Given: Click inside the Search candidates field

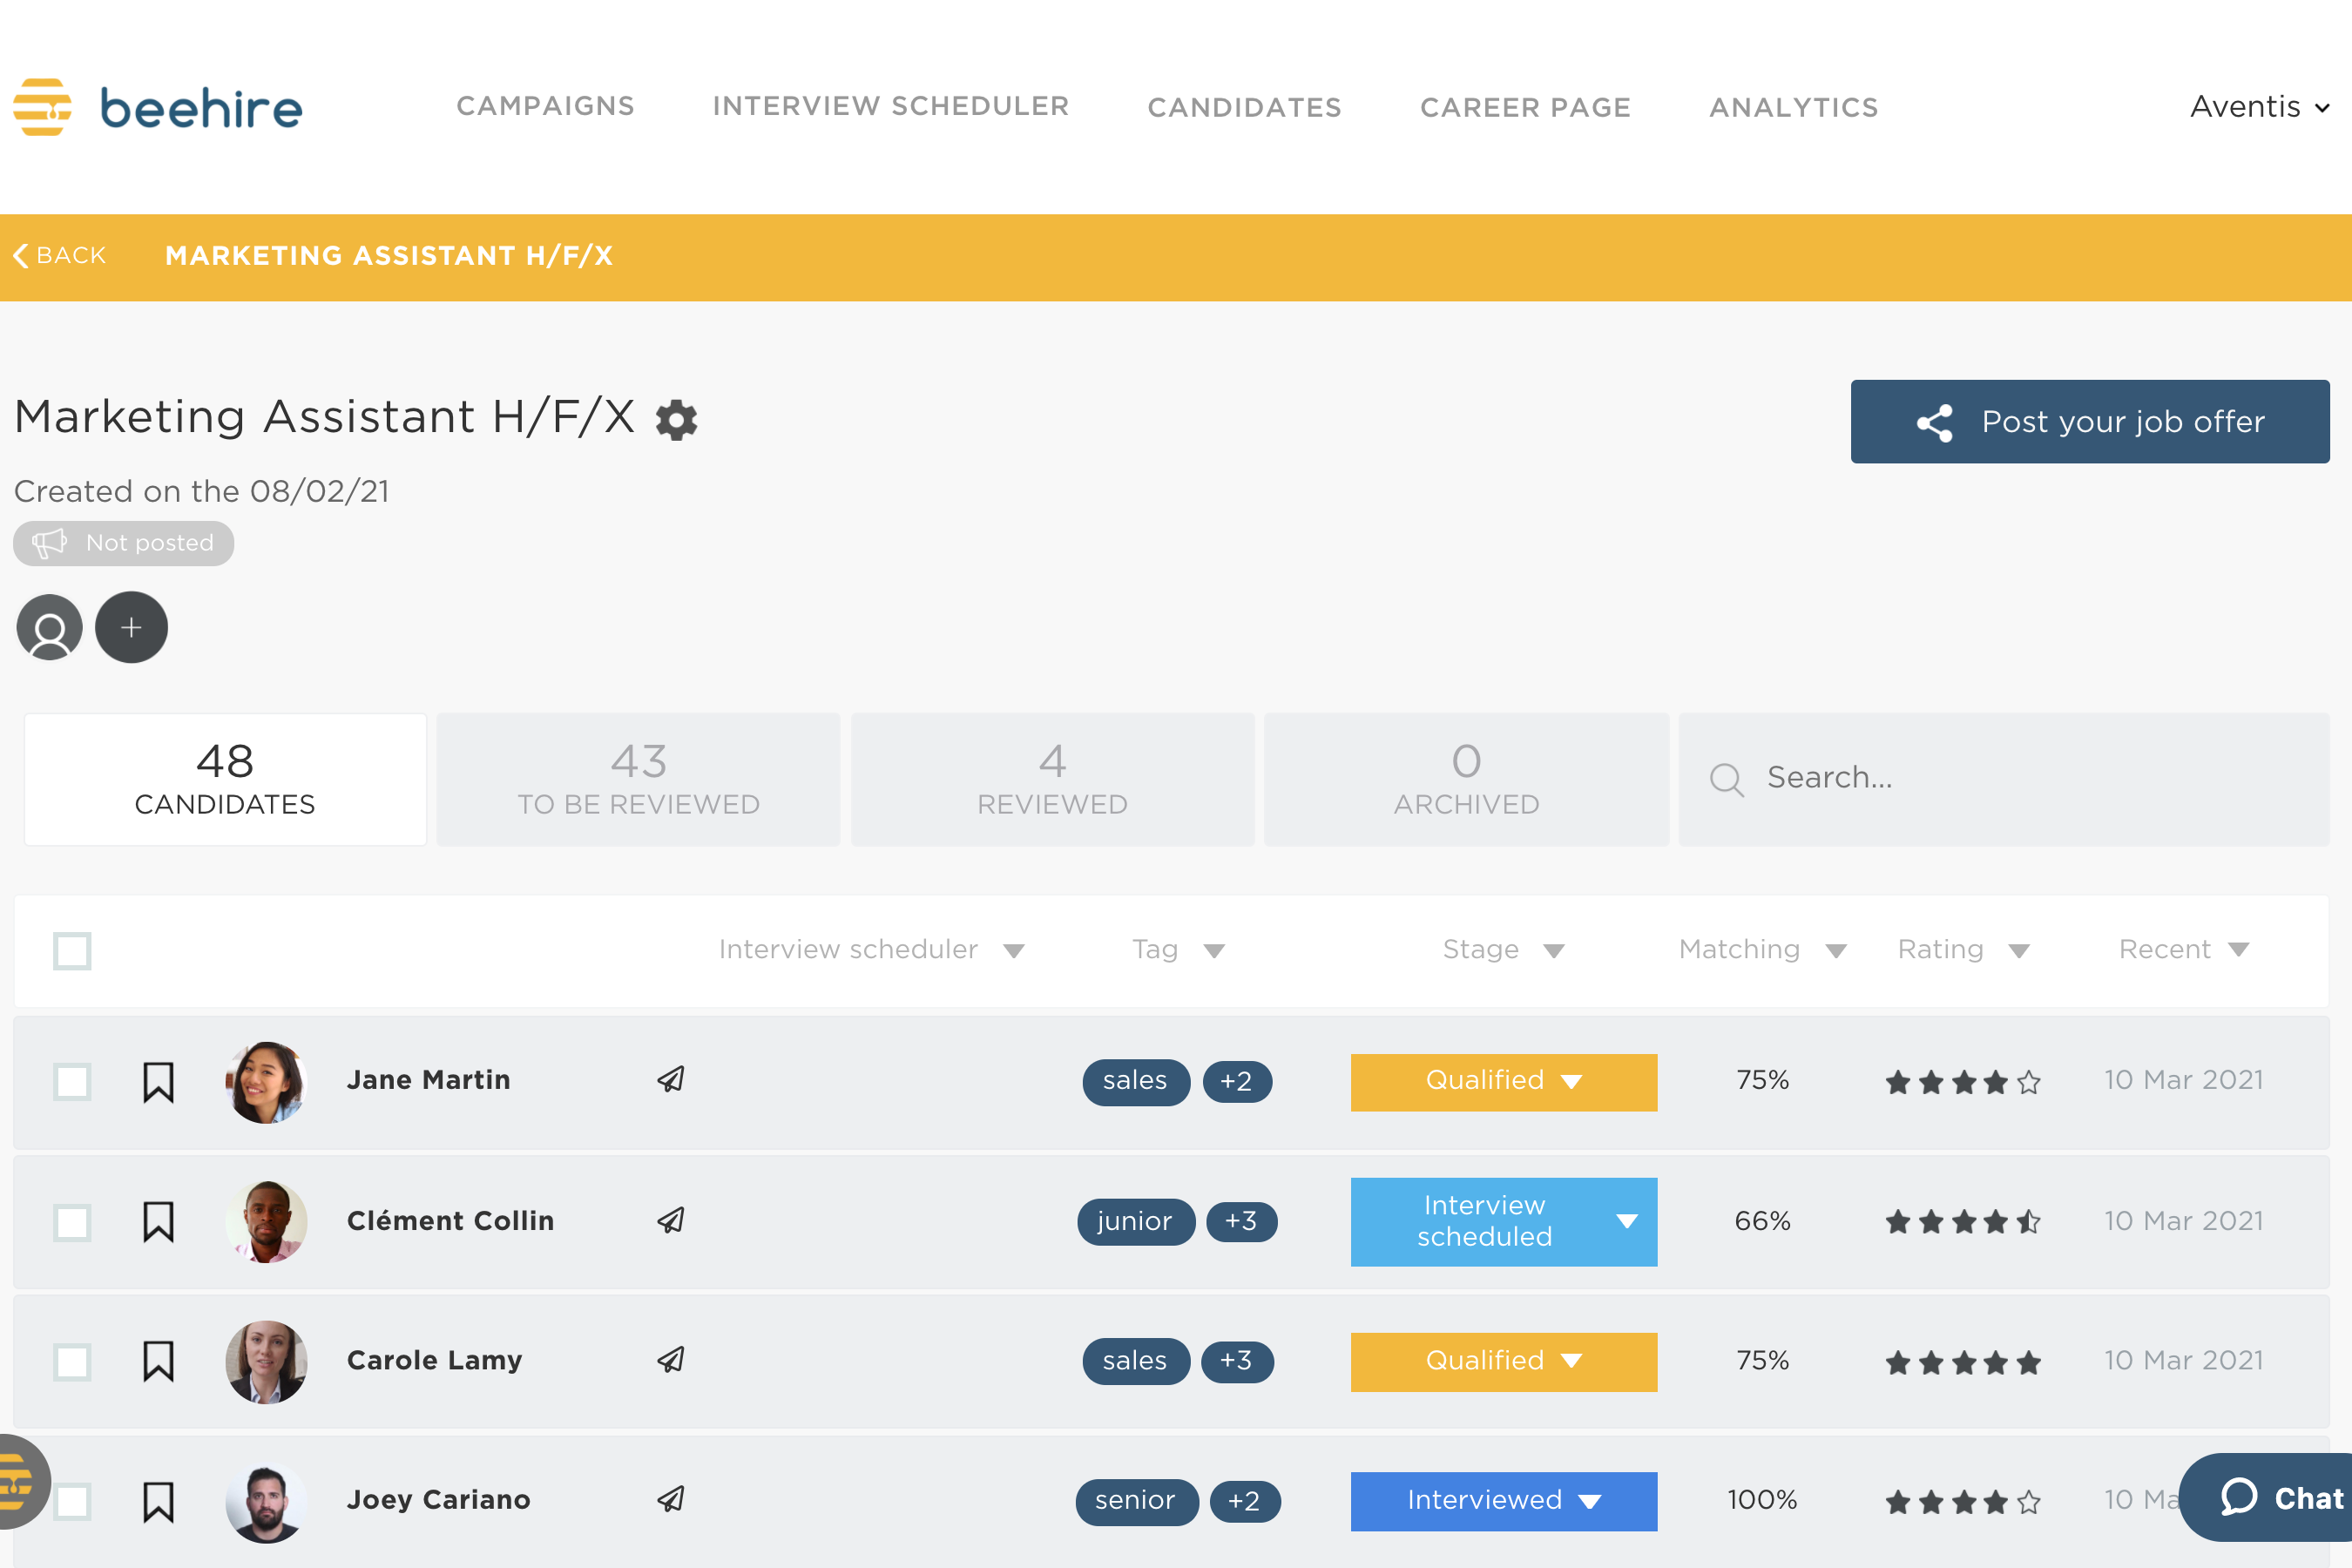Looking at the screenshot, I should point(1950,778).
